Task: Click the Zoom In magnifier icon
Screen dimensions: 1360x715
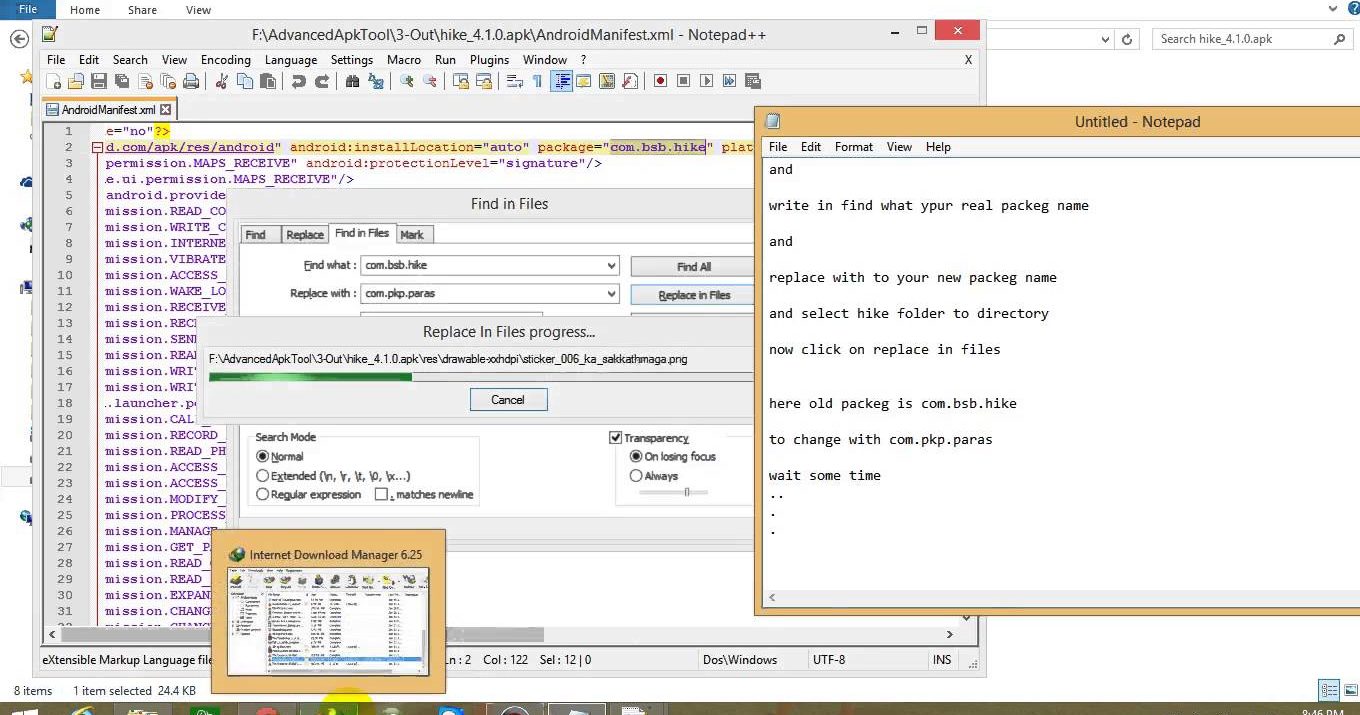Action: [407, 81]
